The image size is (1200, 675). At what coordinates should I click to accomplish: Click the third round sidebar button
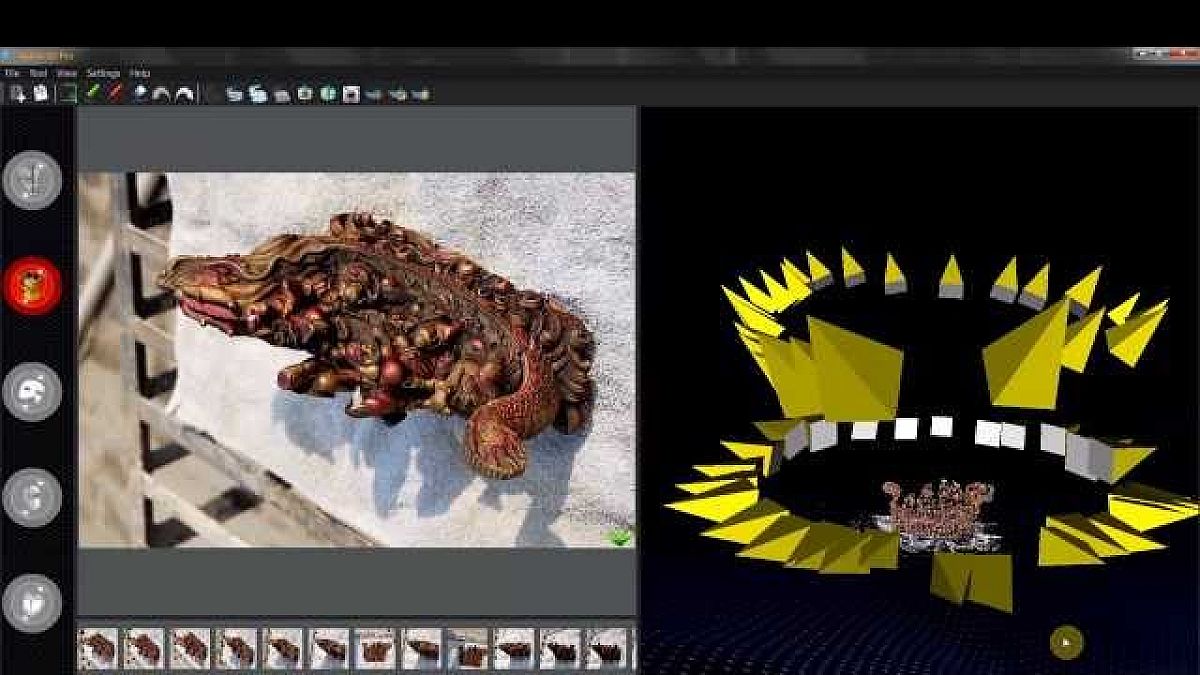pyautogui.click(x=32, y=391)
